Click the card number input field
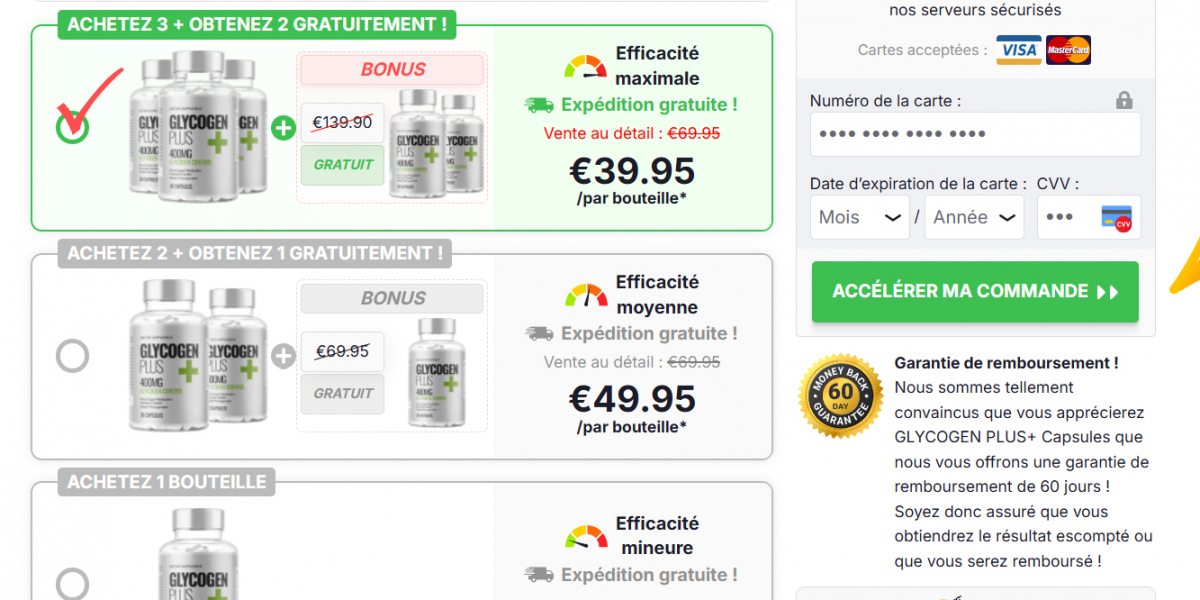This screenshot has width=1200, height=600. (974, 134)
